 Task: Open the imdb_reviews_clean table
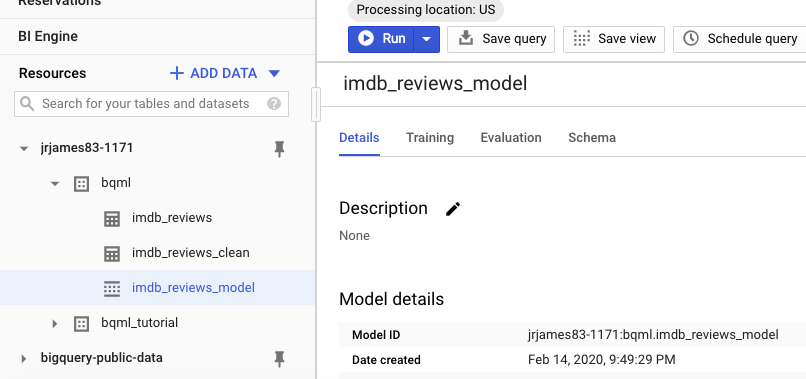point(191,252)
